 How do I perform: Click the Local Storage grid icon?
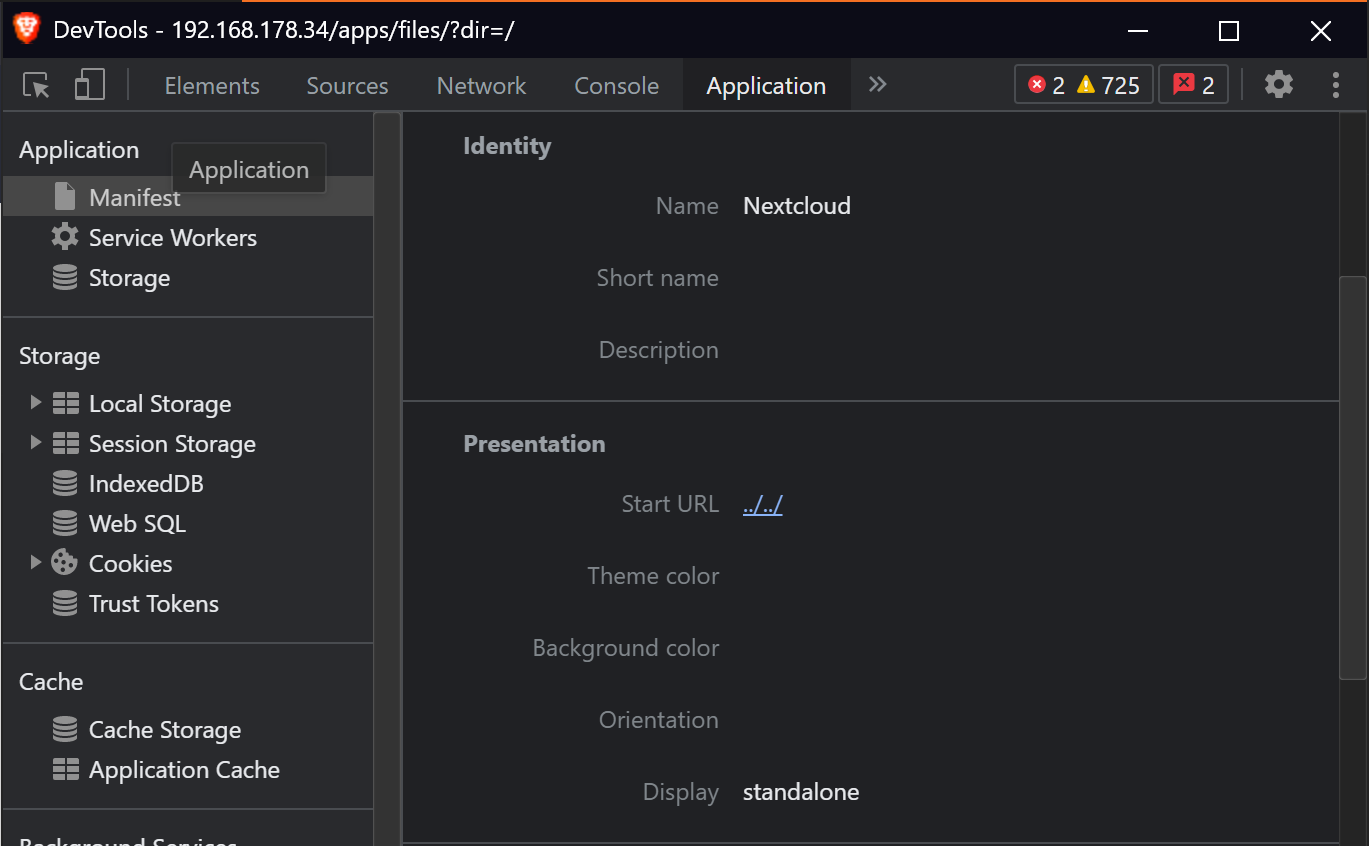click(65, 403)
